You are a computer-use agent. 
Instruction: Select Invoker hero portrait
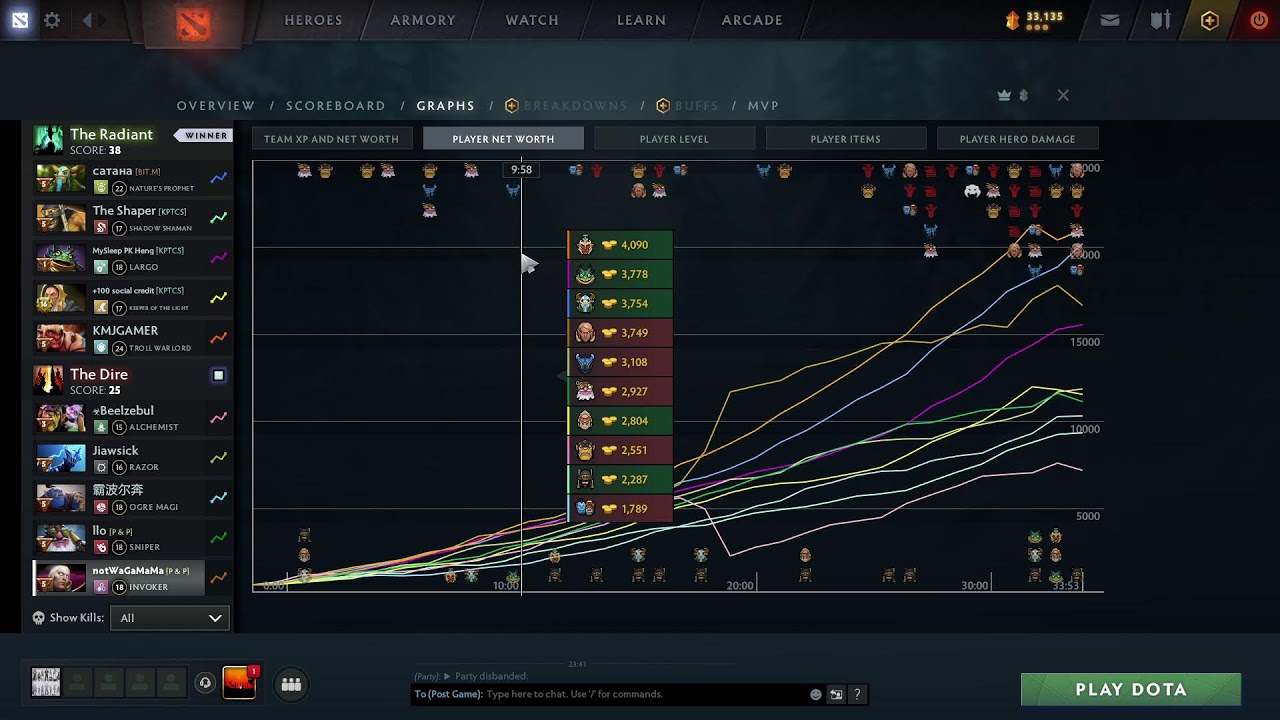(x=61, y=578)
